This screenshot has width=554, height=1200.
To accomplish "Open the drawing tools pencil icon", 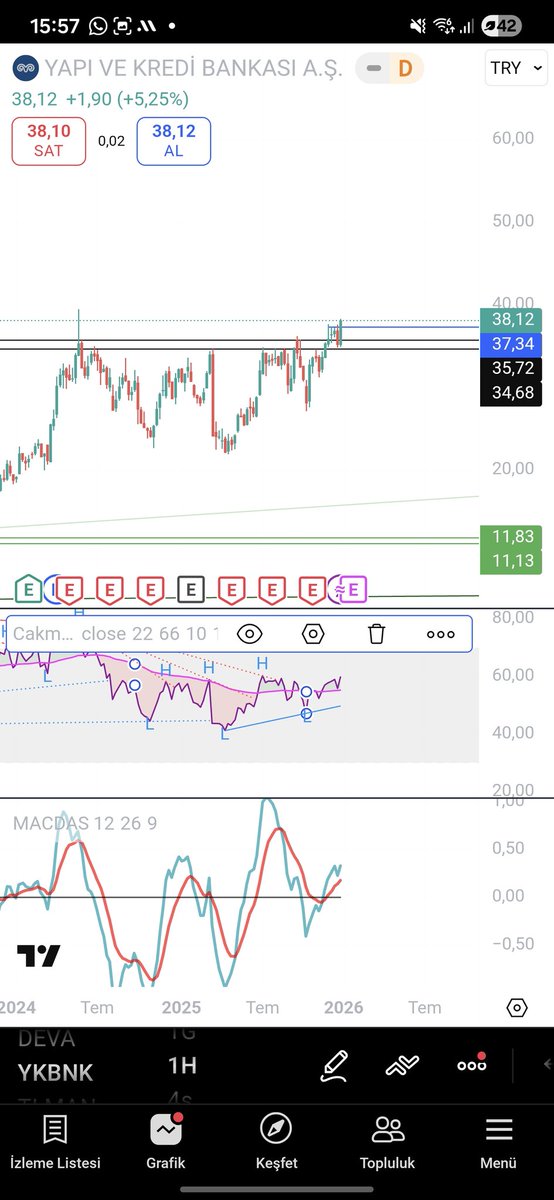I will click(334, 1066).
